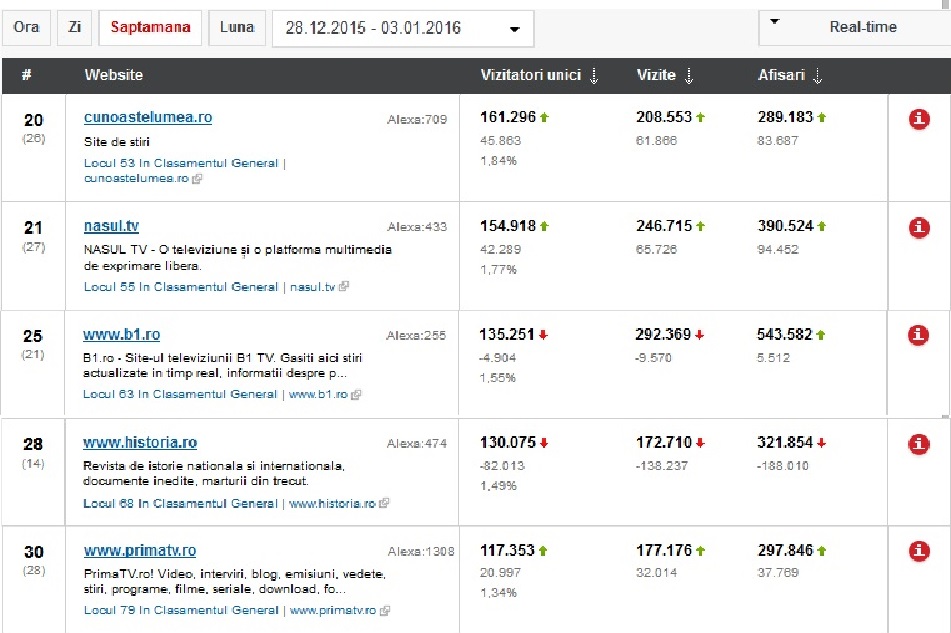Screen dimensions: 951x633
Task: Expand the Real-time dropdown
Action: pos(855,27)
